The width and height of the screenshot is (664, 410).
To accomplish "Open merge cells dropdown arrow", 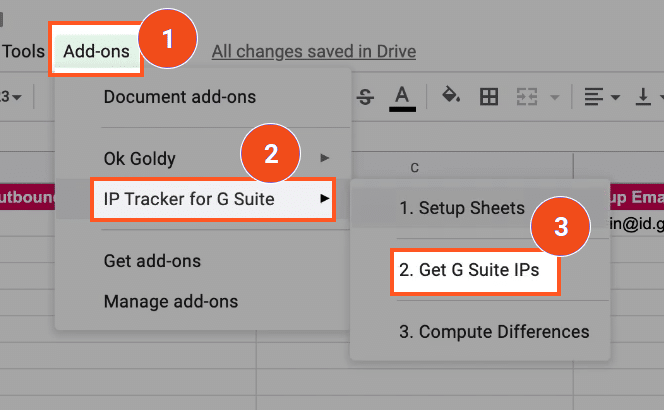I will 554,98.
